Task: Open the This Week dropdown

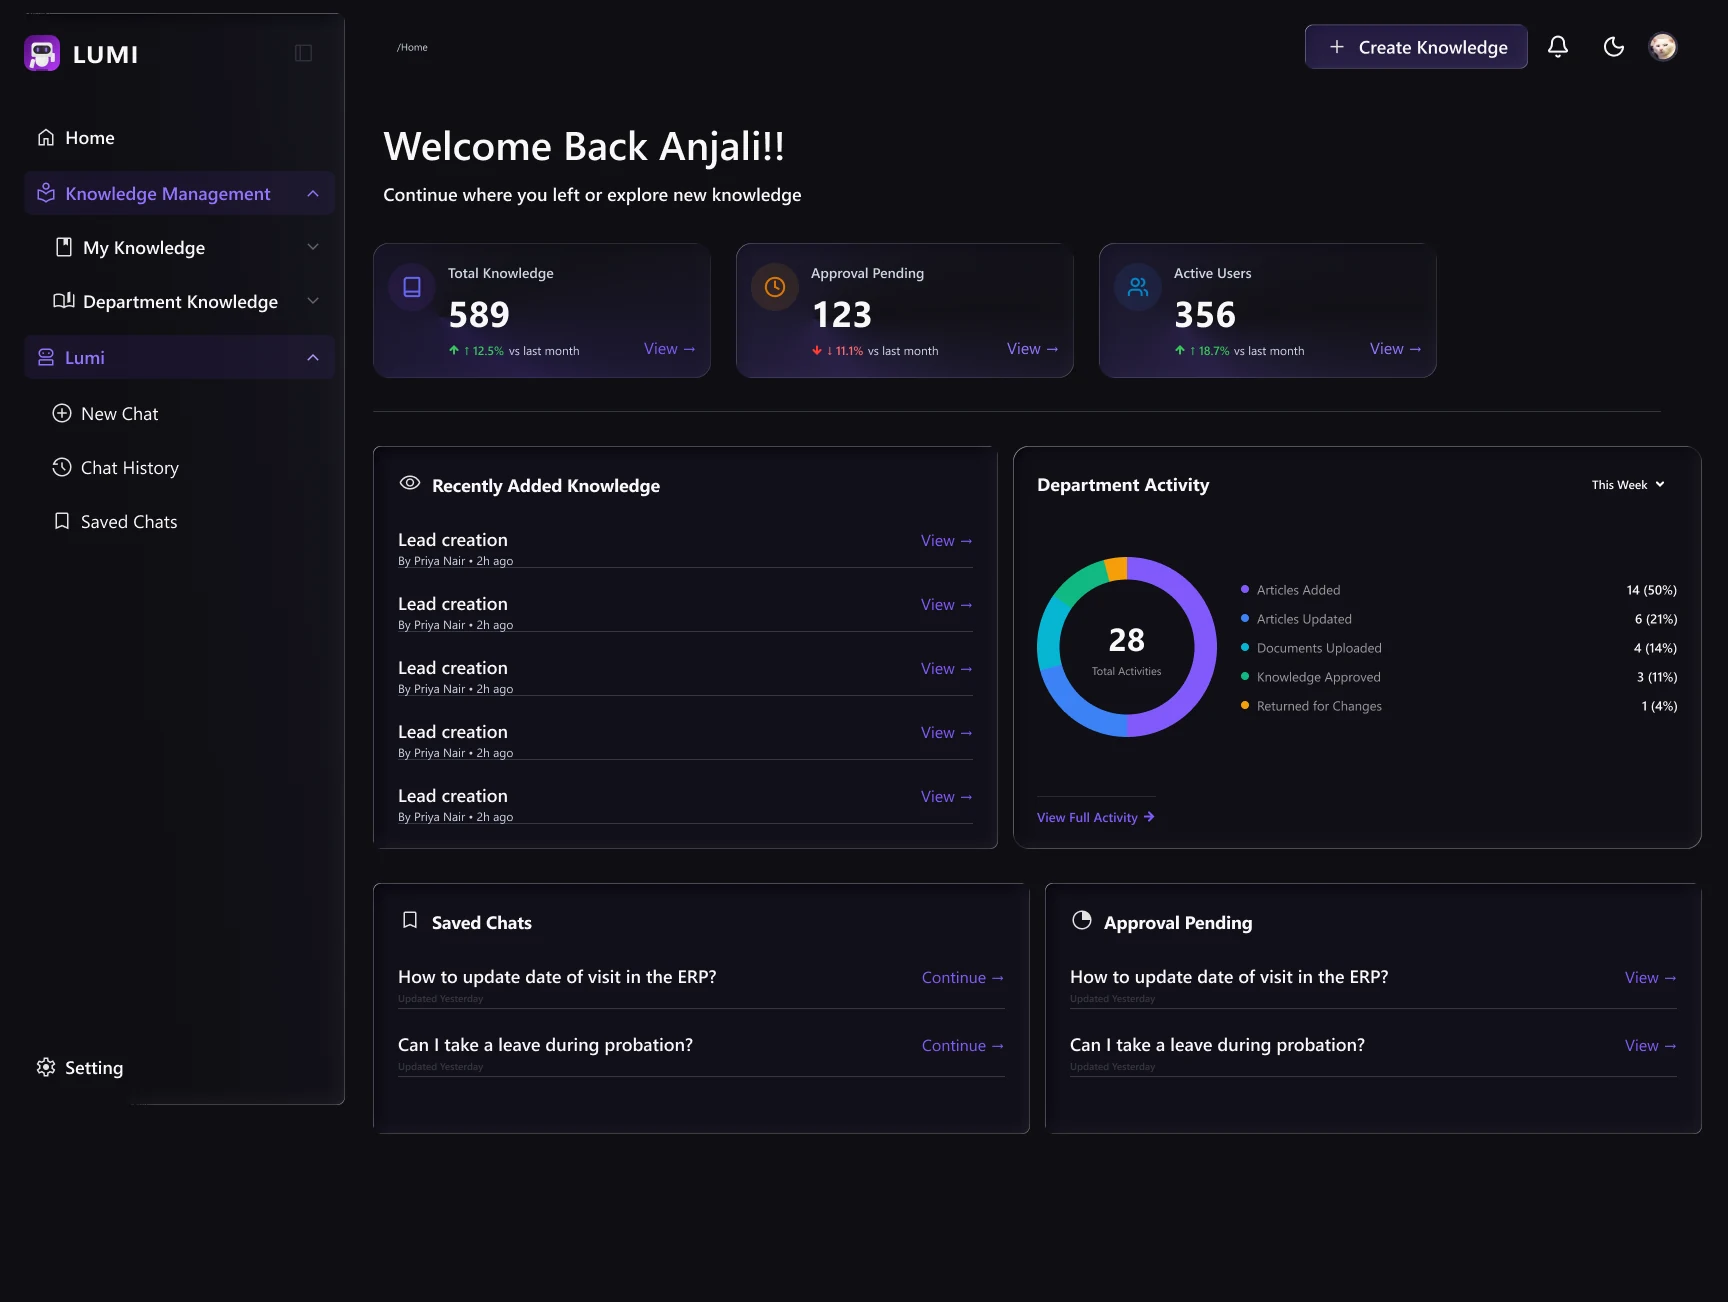Action: point(1628,485)
